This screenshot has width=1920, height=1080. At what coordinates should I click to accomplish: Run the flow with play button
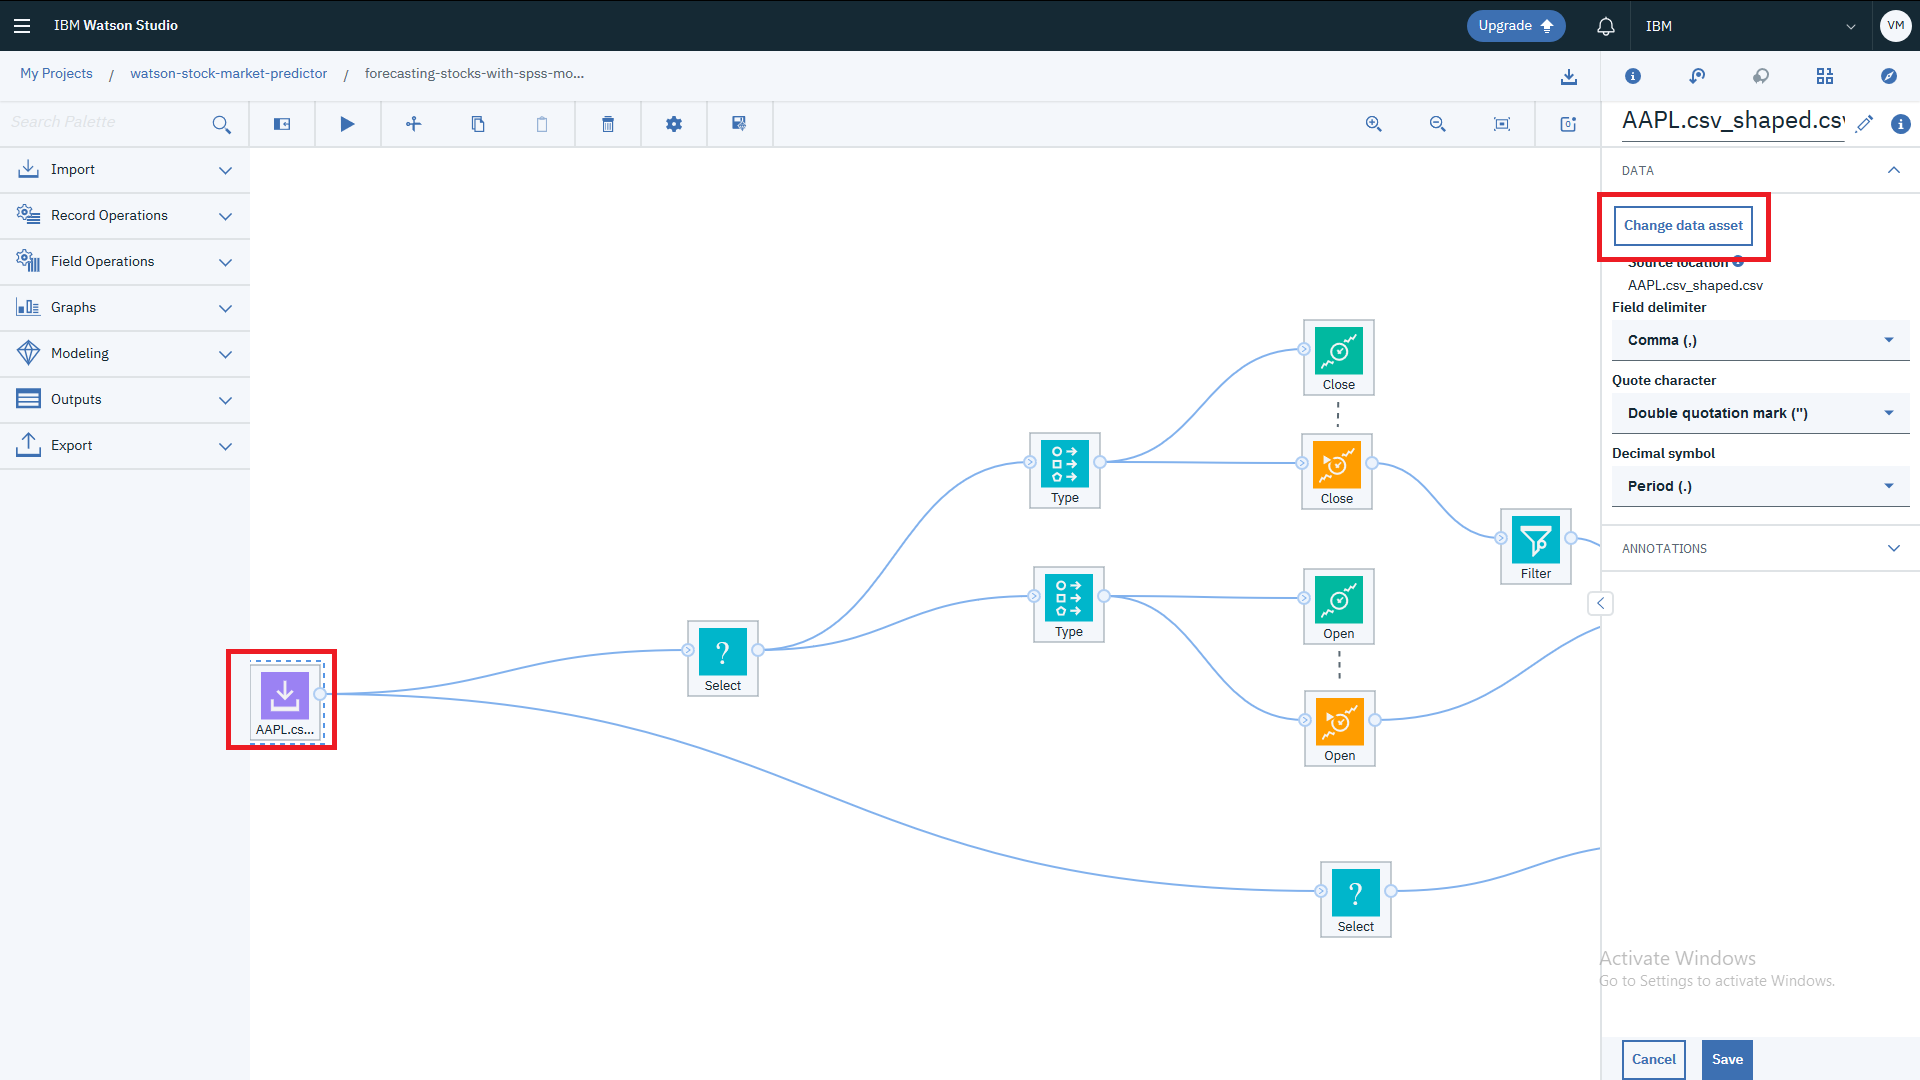347,124
